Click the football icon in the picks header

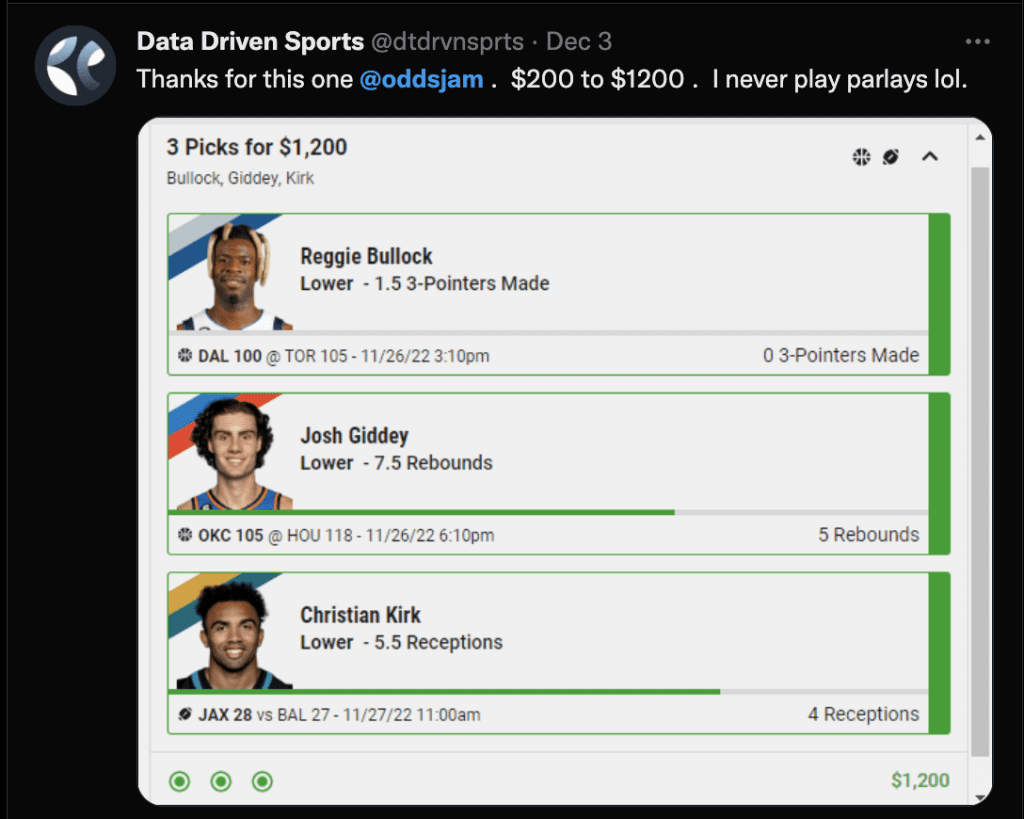891,157
